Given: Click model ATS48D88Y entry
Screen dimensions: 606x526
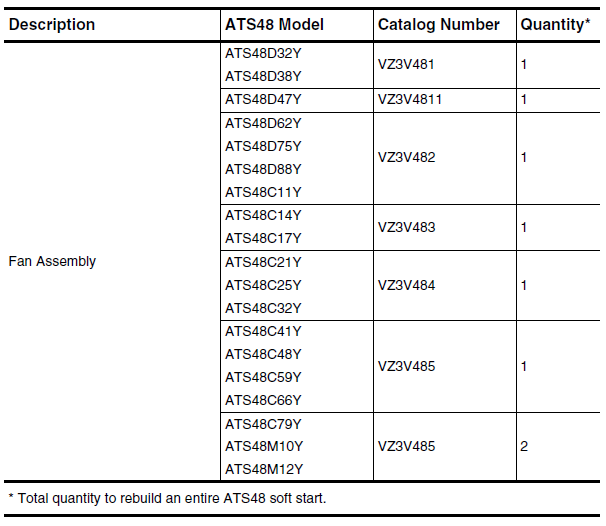Looking at the screenshot, I should [x=263, y=170].
